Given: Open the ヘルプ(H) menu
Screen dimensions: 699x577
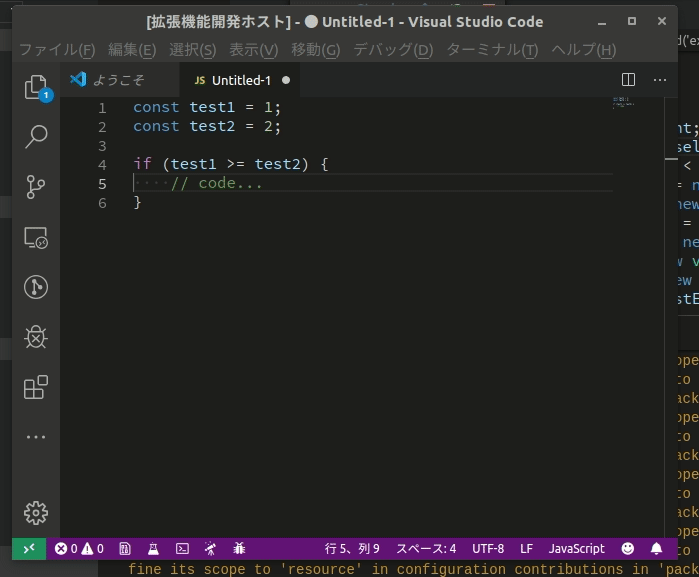Looking at the screenshot, I should click(x=584, y=49).
